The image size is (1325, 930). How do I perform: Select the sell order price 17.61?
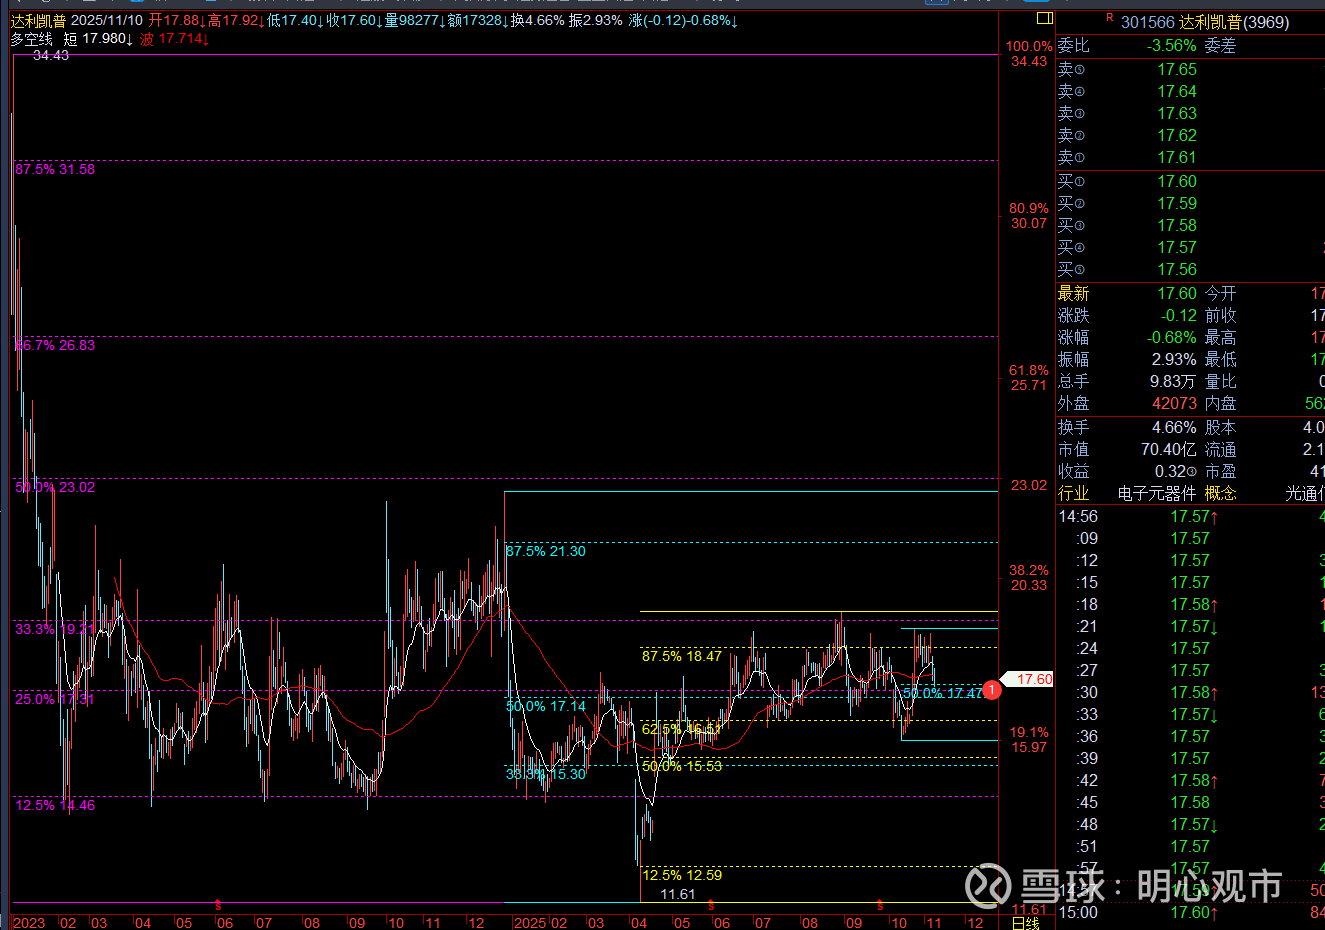click(x=1177, y=157)
